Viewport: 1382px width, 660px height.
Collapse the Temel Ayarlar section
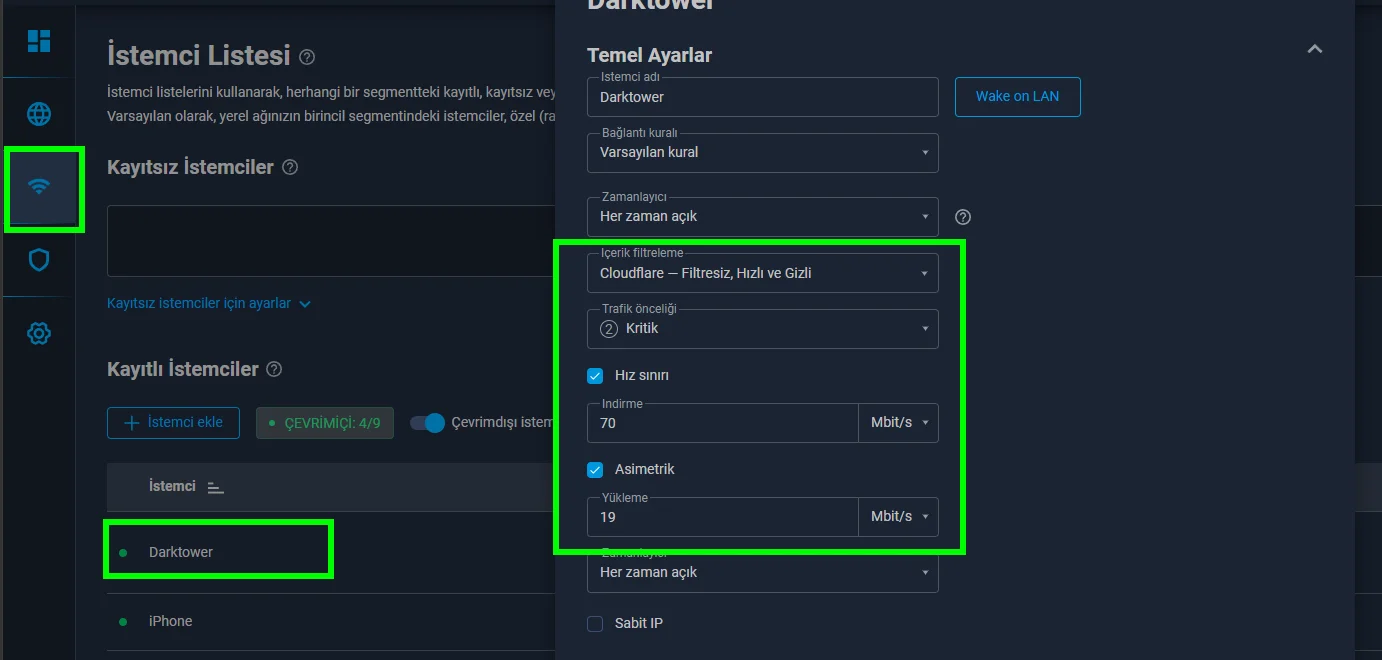coord(1315,49)
